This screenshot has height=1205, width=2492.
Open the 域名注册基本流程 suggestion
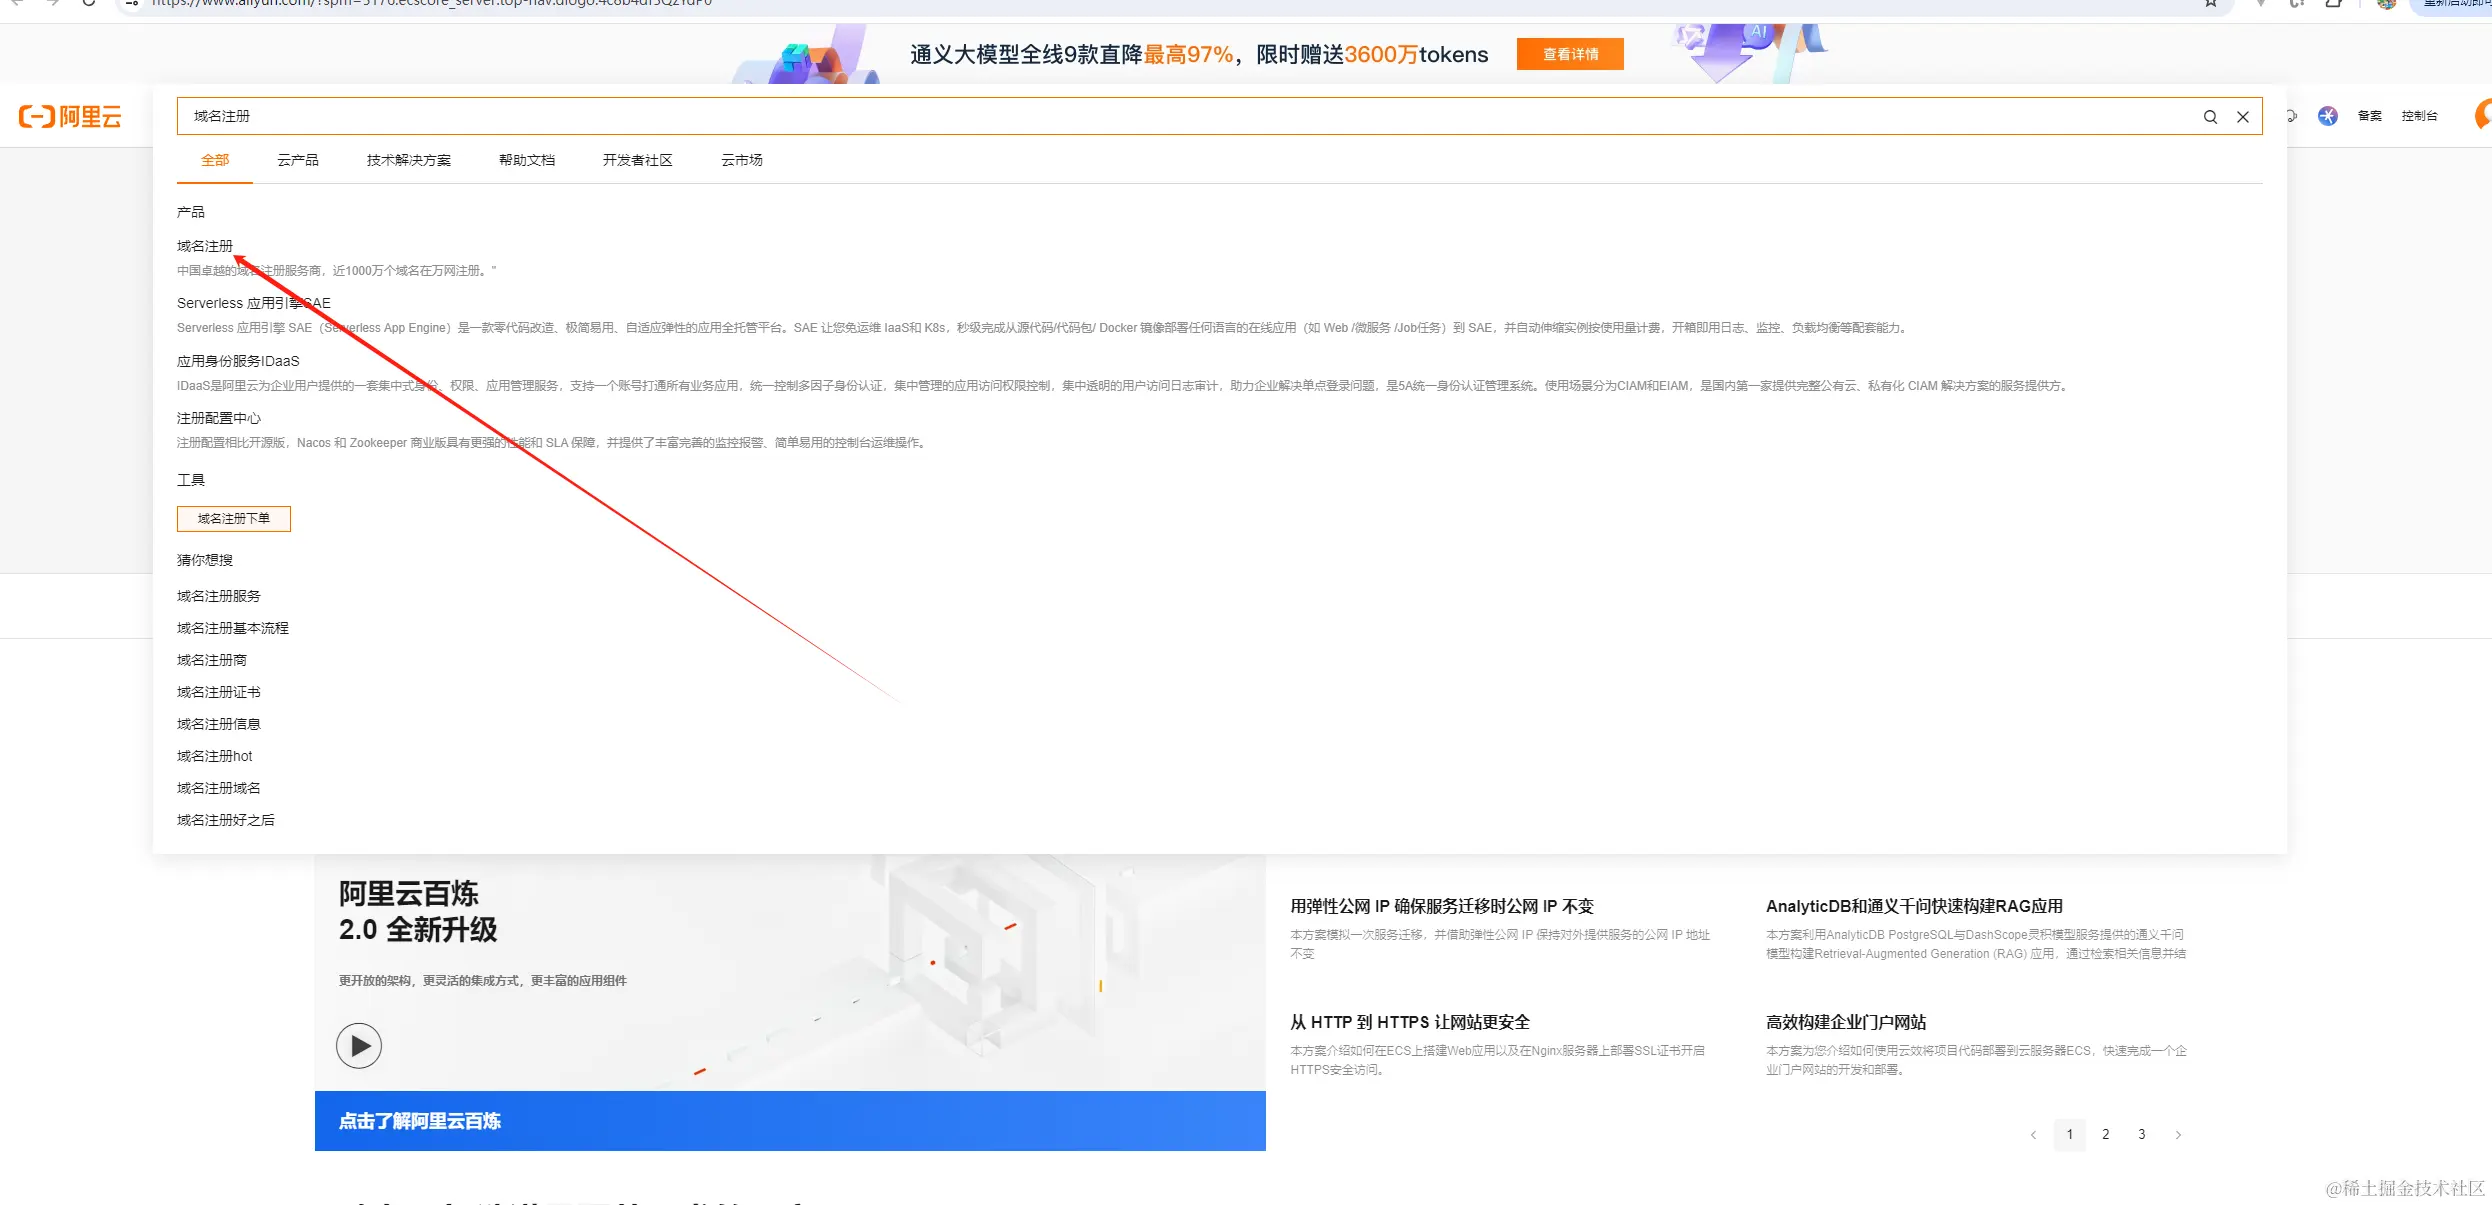point(233,628)
